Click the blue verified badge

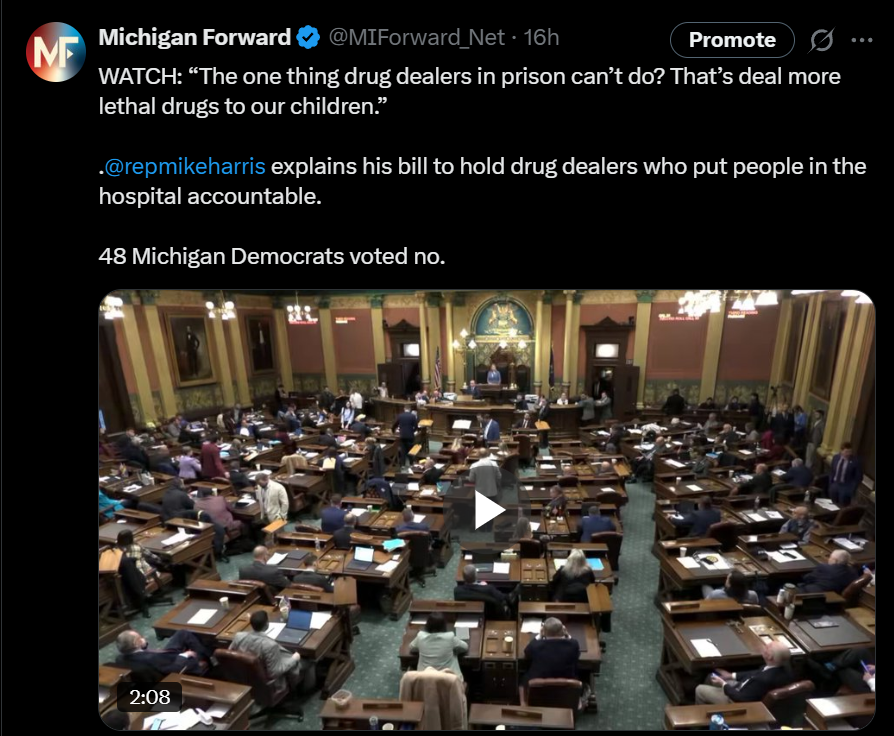308,38
